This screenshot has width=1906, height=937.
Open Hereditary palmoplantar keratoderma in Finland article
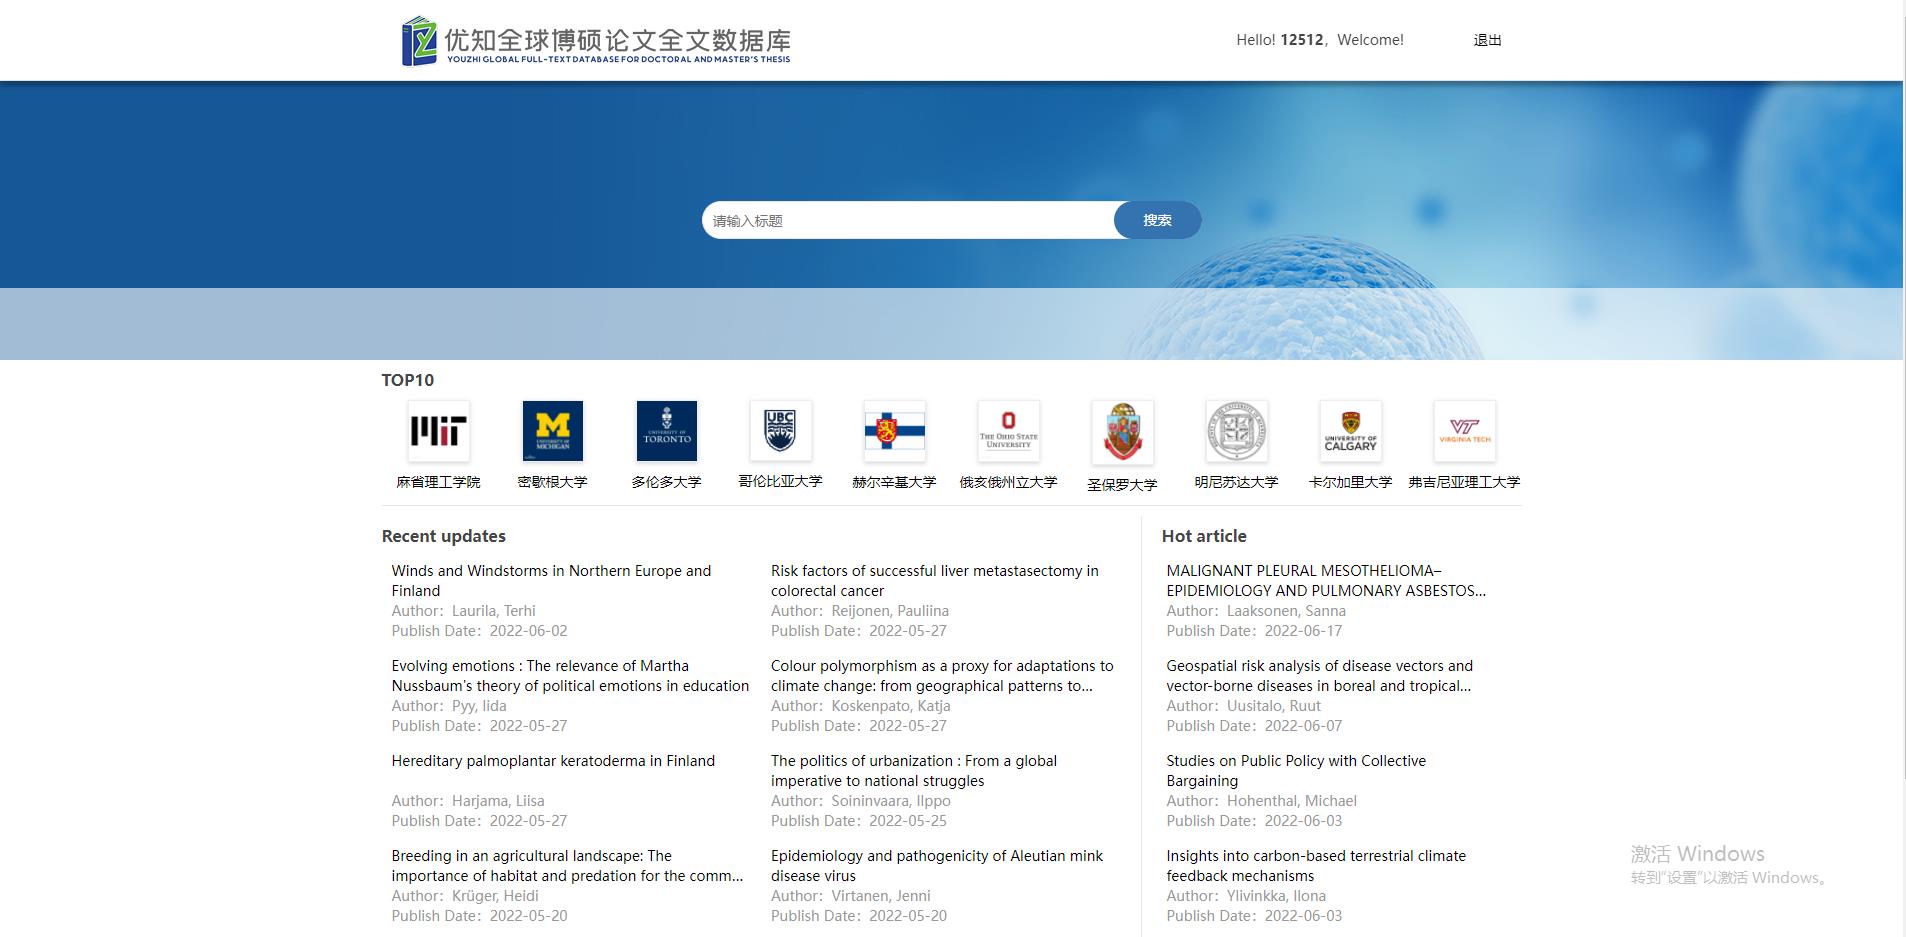point(553,761)
